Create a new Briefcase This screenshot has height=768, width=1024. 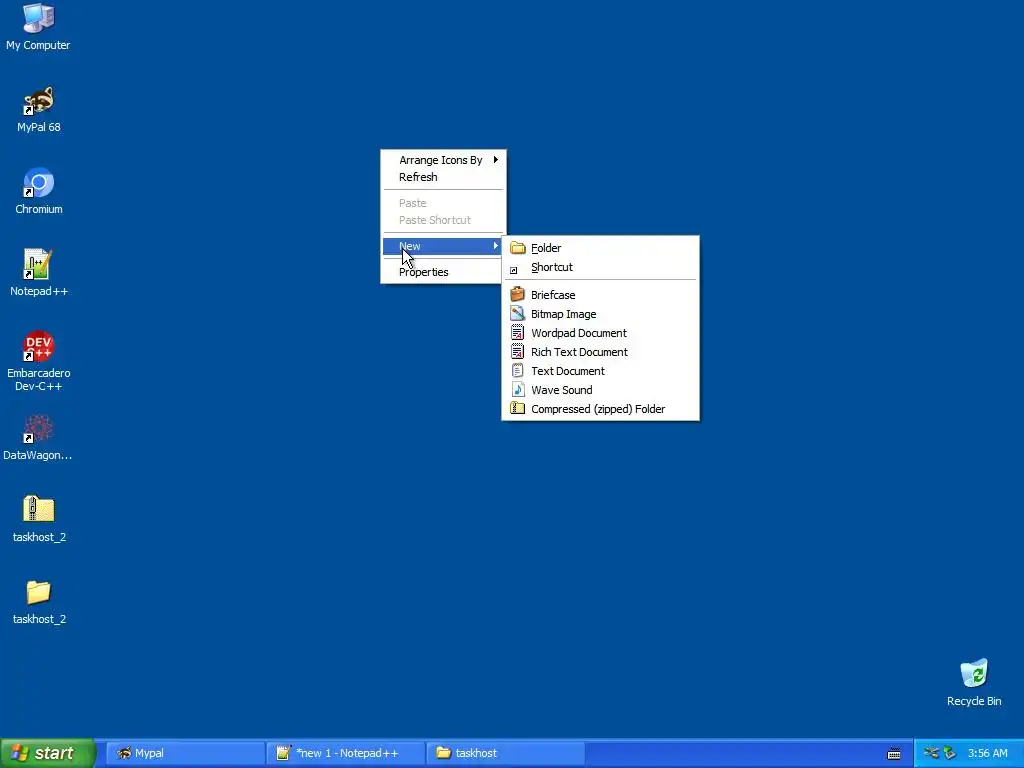[600, 295]
